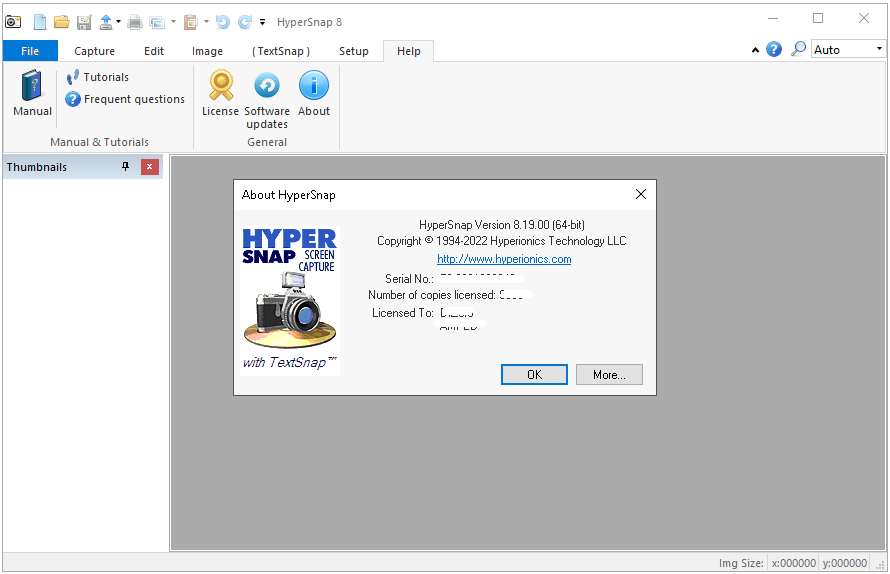Viewport: 890px width, 574px height.
Task: Expand the paste options arrow
Action: 206,22
